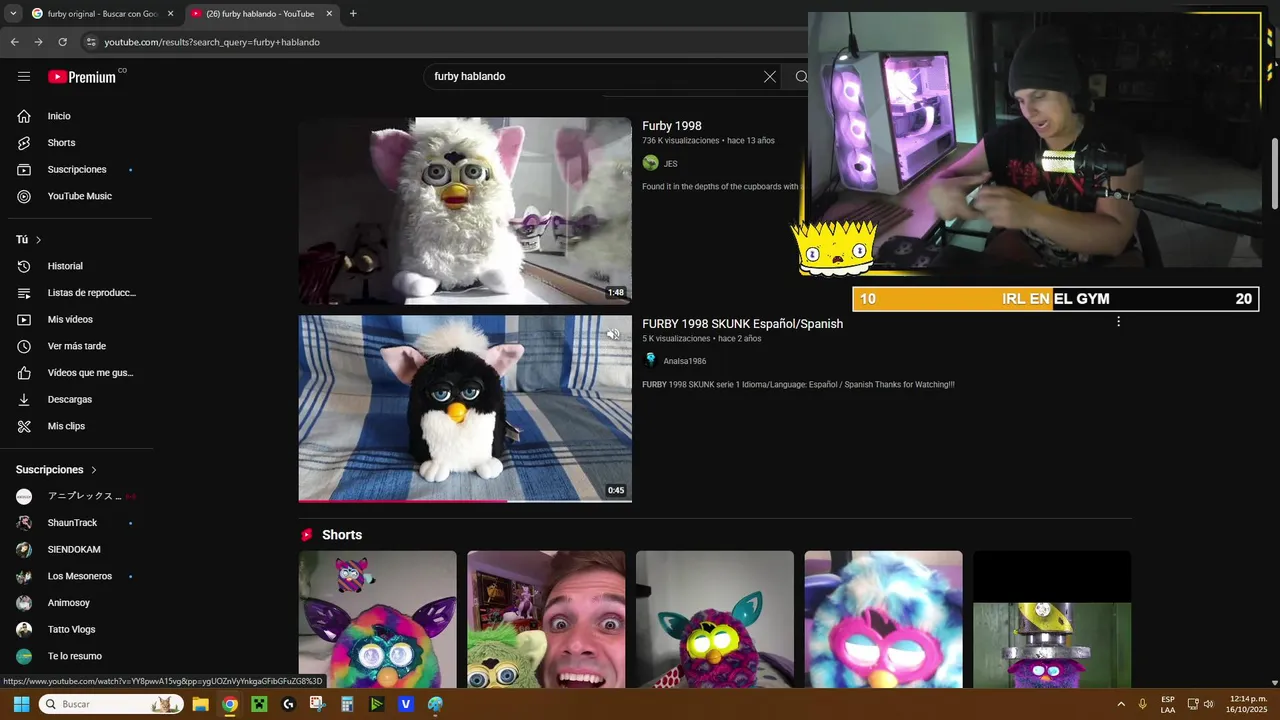
Task: Click the page vertical scrollbar thumb
Action: click(1275, 173)
